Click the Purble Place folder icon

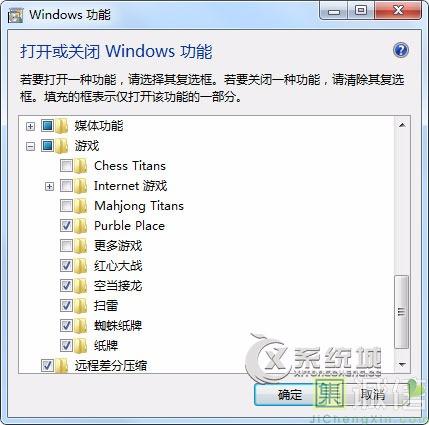tap(81, 226)
